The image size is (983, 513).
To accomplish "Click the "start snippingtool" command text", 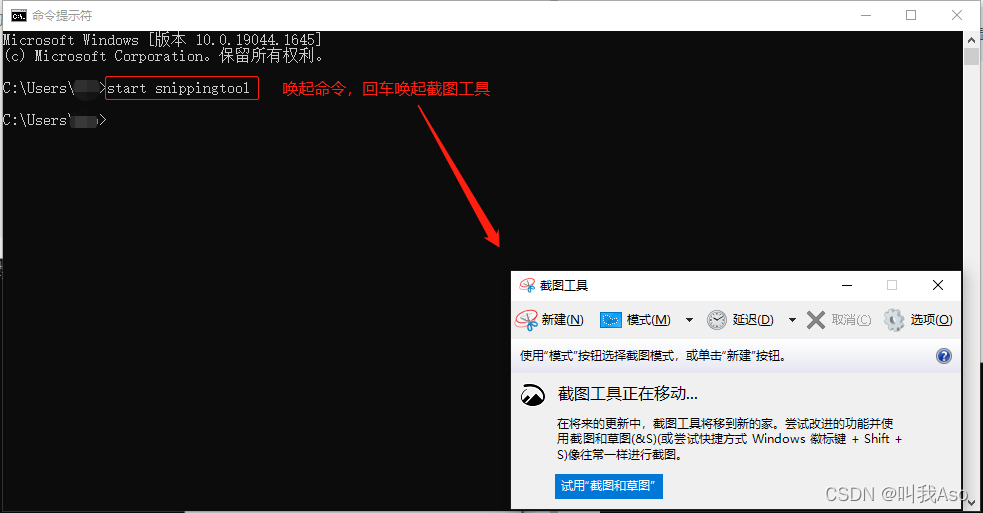I will (179, 88).
